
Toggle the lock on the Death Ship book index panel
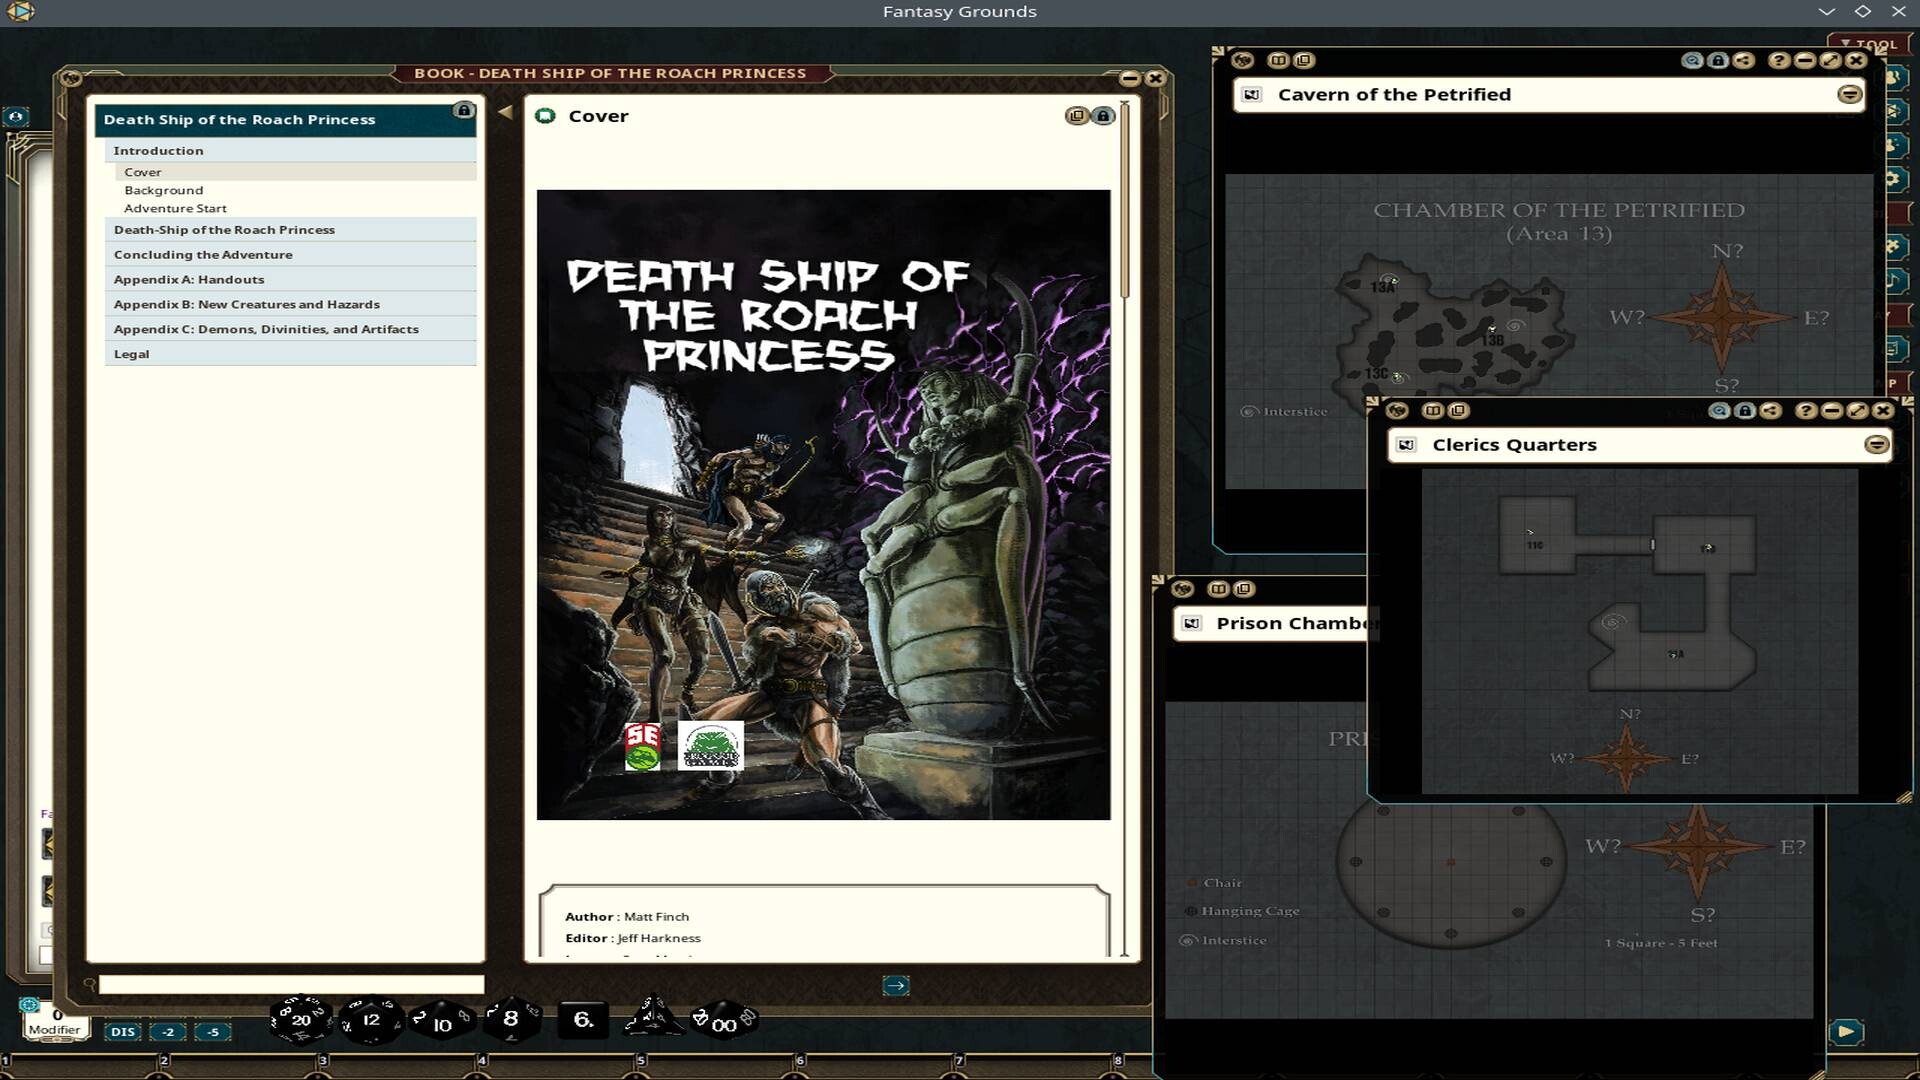tap(463, 111)
